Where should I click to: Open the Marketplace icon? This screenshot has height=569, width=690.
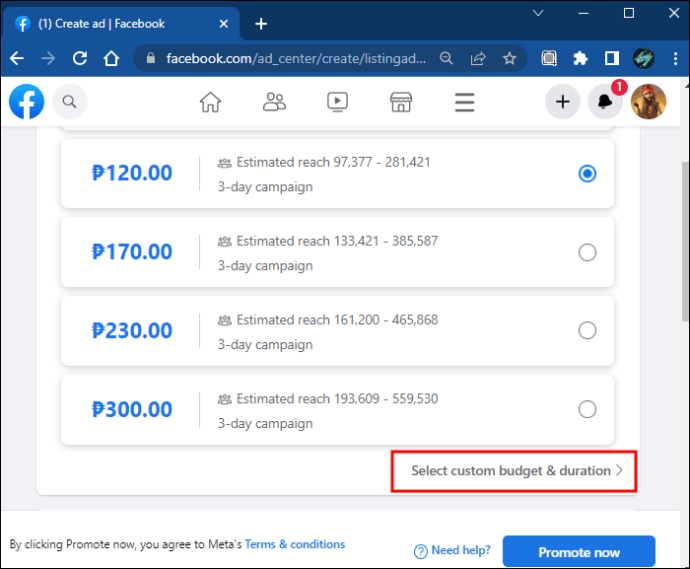coord(401,102)
